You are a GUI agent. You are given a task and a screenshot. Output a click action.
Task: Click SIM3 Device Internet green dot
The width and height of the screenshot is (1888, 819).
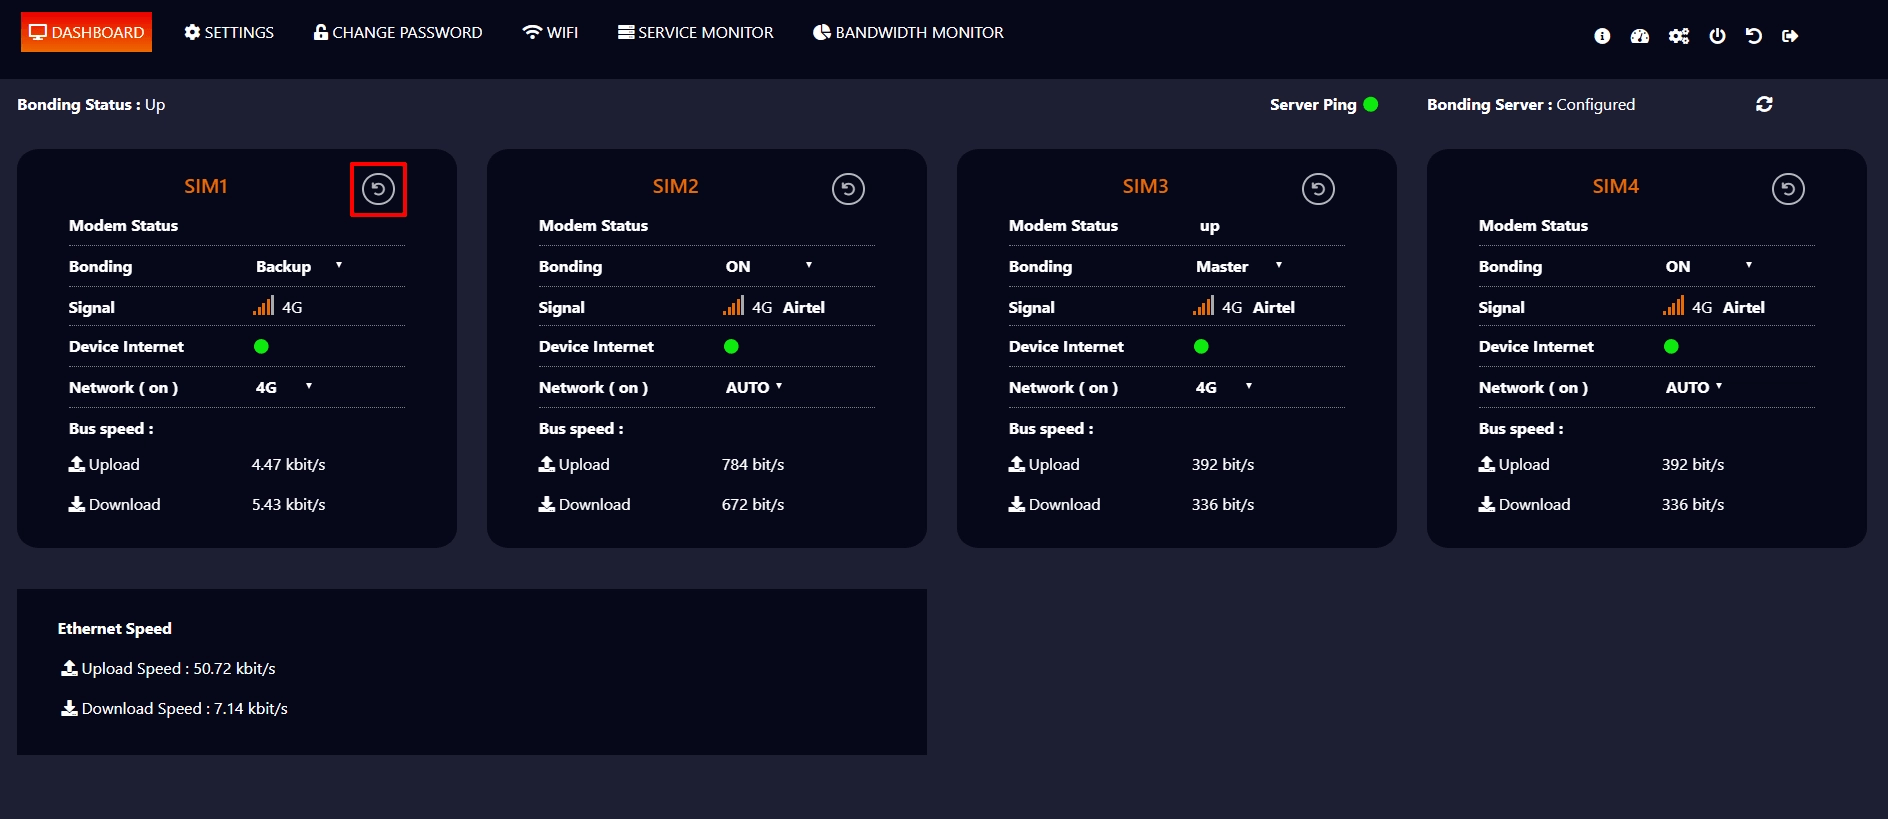coord(1201,346)
